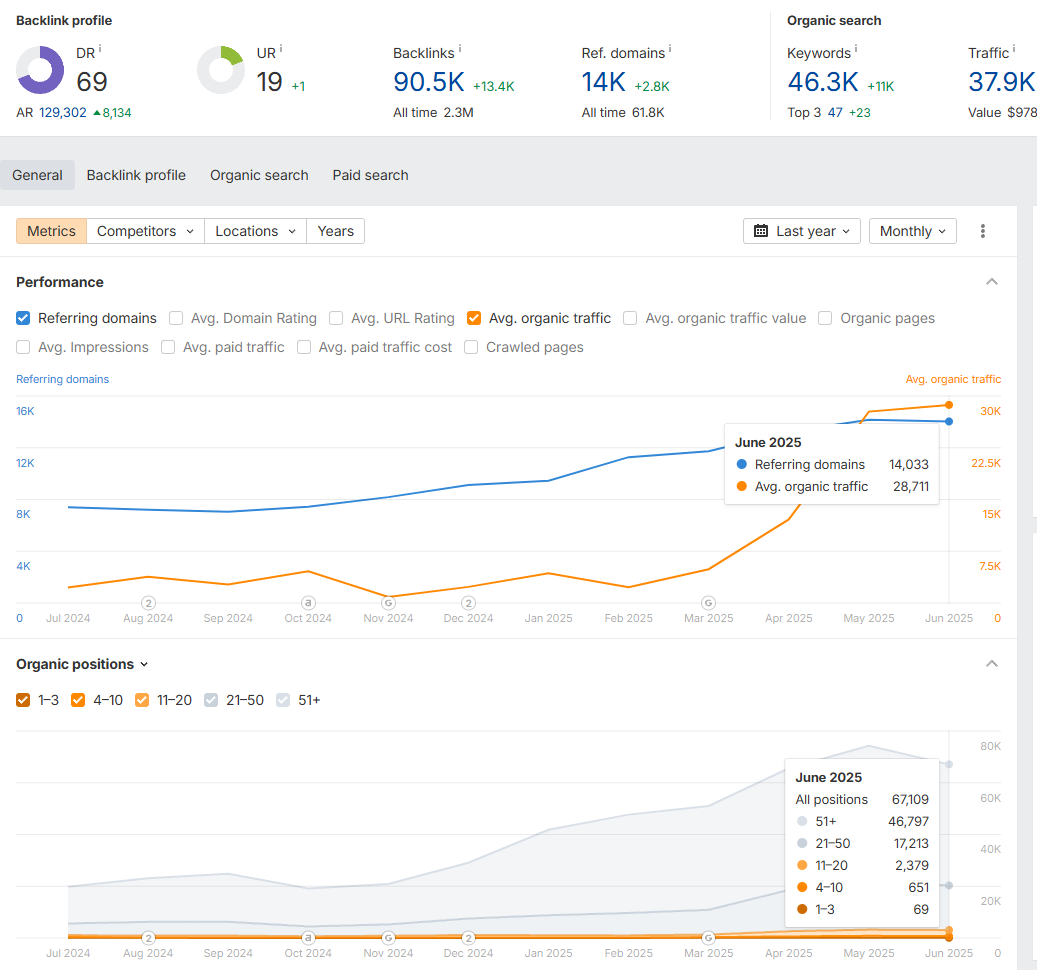Open the Last year date range dropdown

pyautogui.click(x=802, y=231)
